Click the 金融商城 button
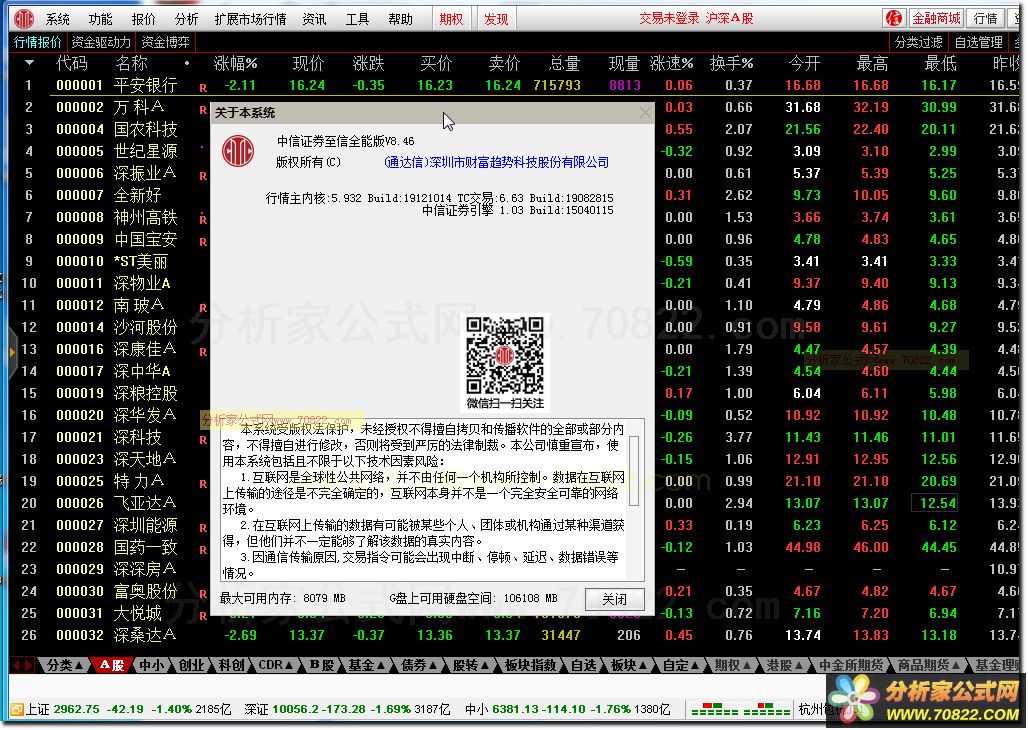This screenshot has width=1028, height=730. point(936,18)
